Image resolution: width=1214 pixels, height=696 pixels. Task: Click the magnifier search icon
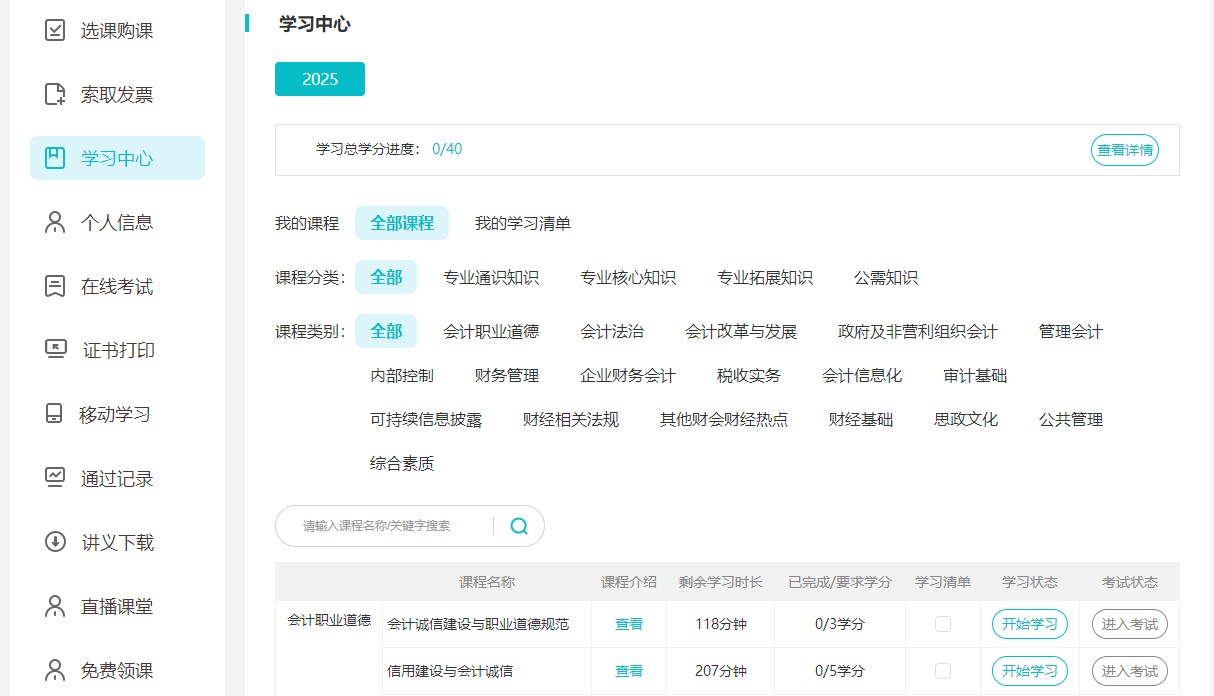[x=519, y=526]
